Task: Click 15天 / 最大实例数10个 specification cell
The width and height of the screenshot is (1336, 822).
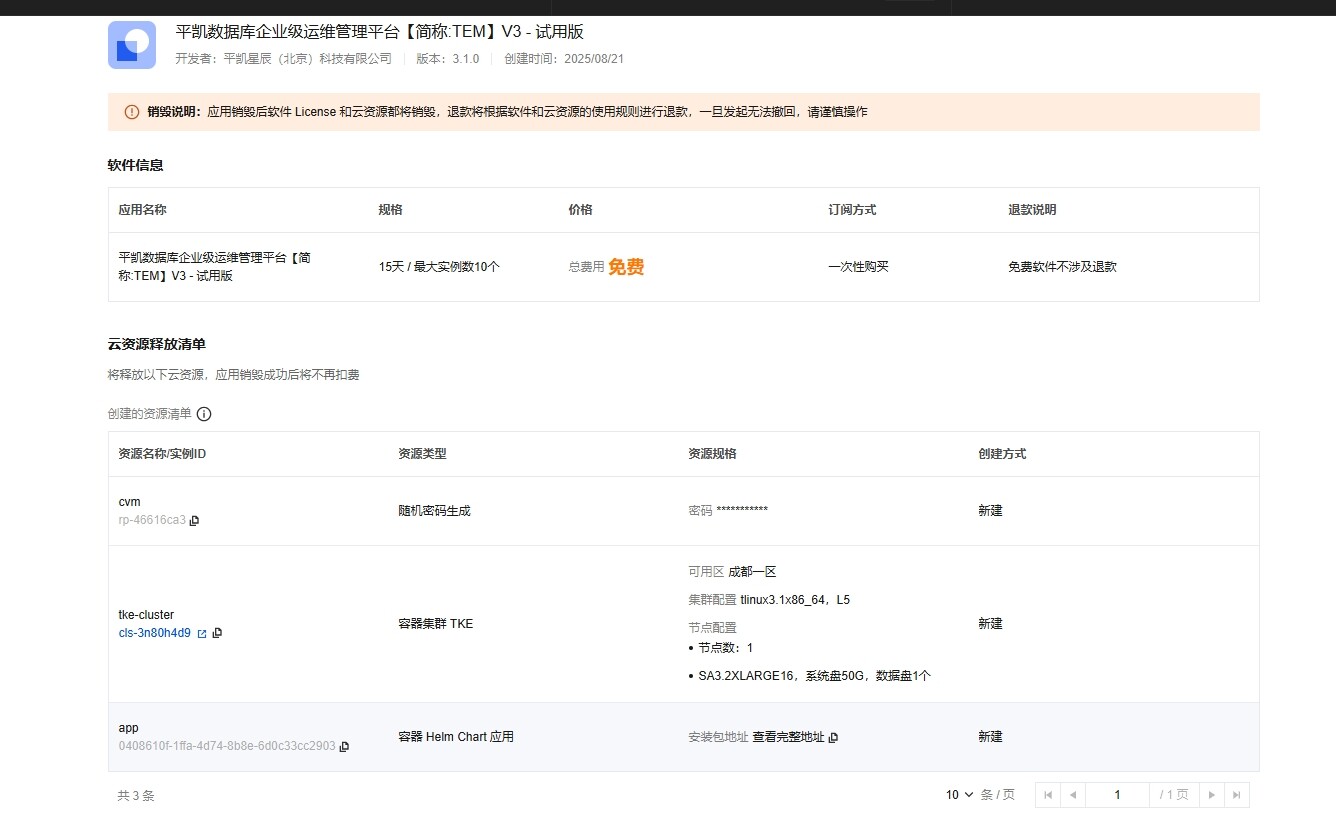Action: pyautogui.click(x=439, y=267)
